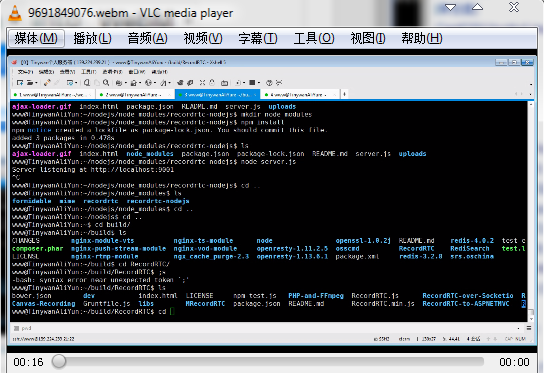The height and width of the screenshot is (373, 544).
Task: Switch to Xshell session tab 4
Action: click(x=299, y=94)
